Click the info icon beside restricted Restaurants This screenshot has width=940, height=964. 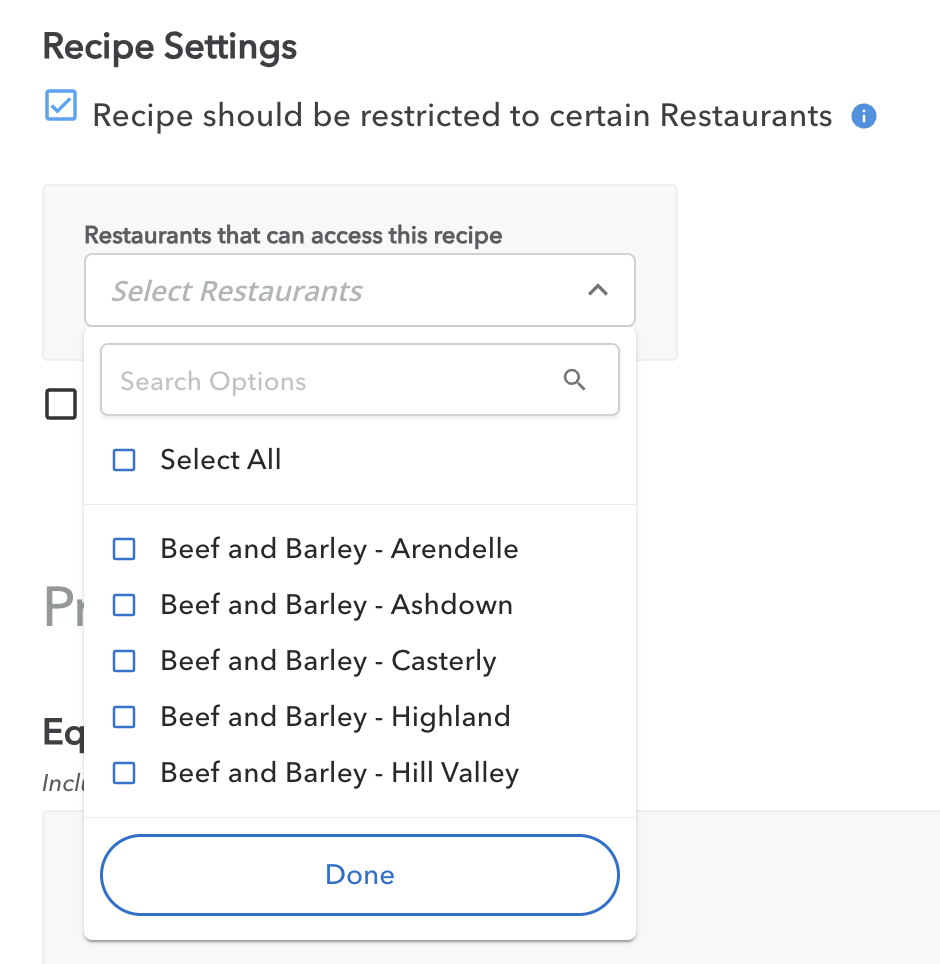(863, 117)
